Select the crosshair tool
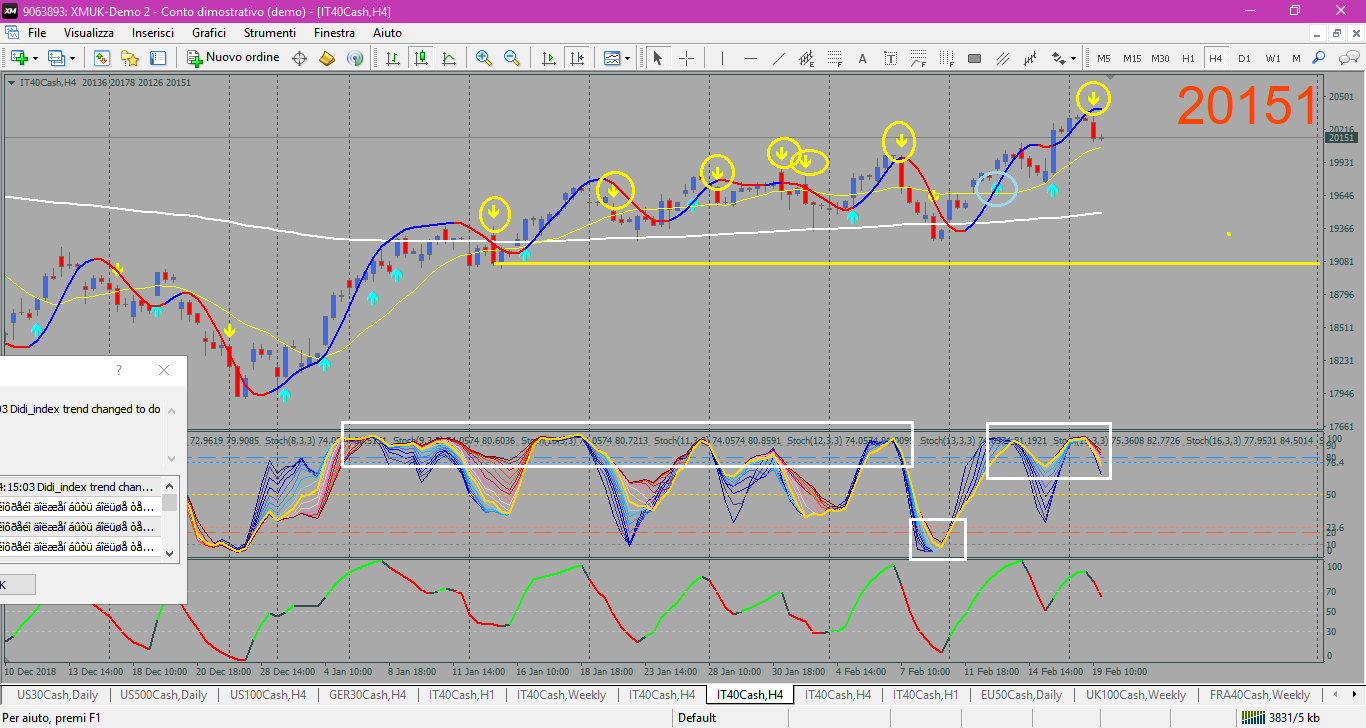This screenshot has width=1366, height=728. click(686, 58)
